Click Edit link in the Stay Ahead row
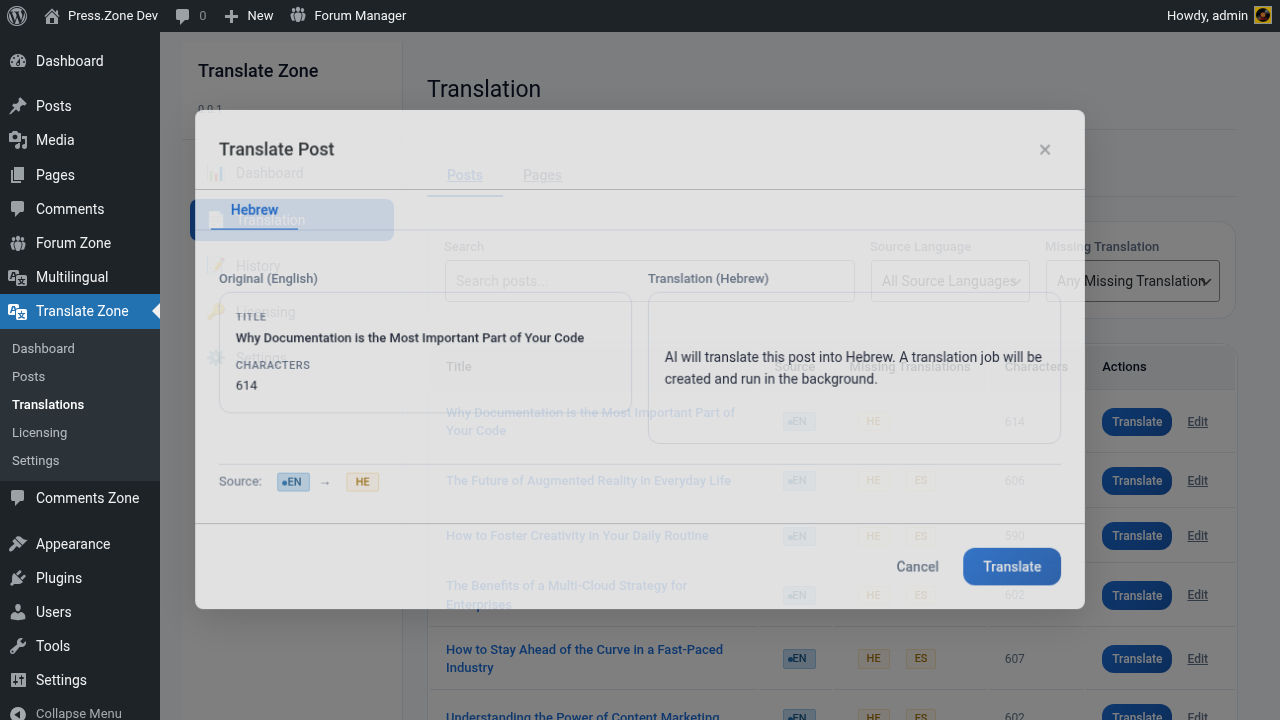Screen dimensions: 1280x720 point(1198,659)
